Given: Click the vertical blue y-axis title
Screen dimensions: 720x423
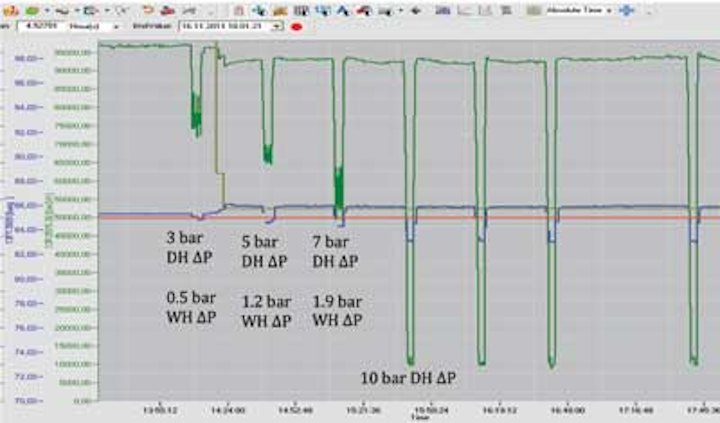Looking at the screenshot, I should click(9, 220).
